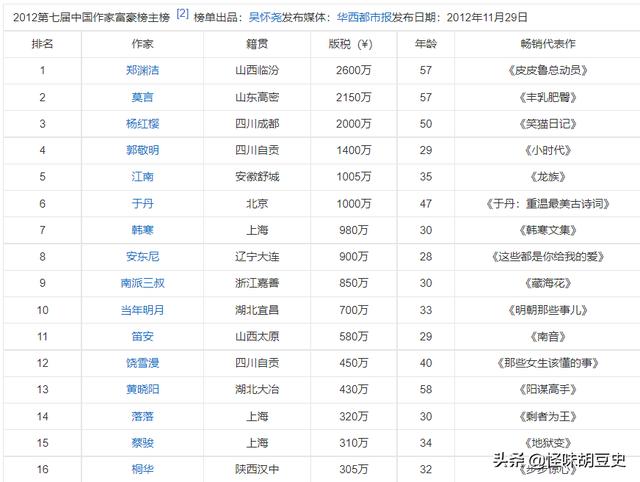The width and height of the screenshot is (640, 482).
Task: Open the link for author 当年明月
Action: 142,310
